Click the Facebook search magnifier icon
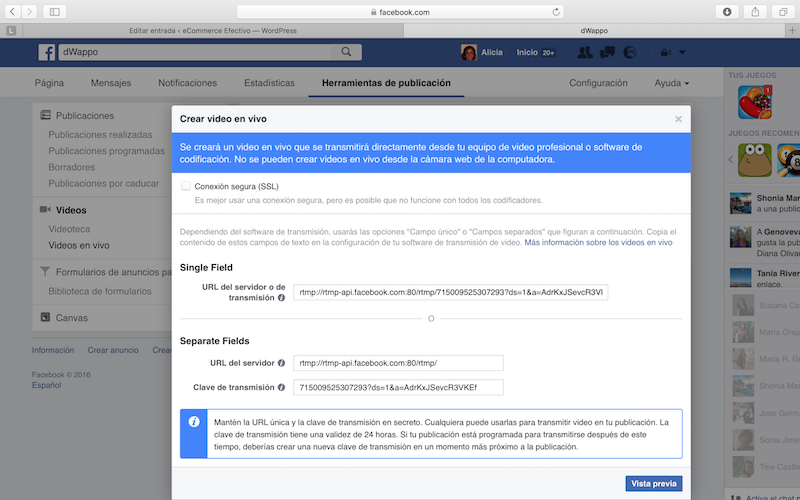This screenshot has width=800, height=500. (346, 52)
